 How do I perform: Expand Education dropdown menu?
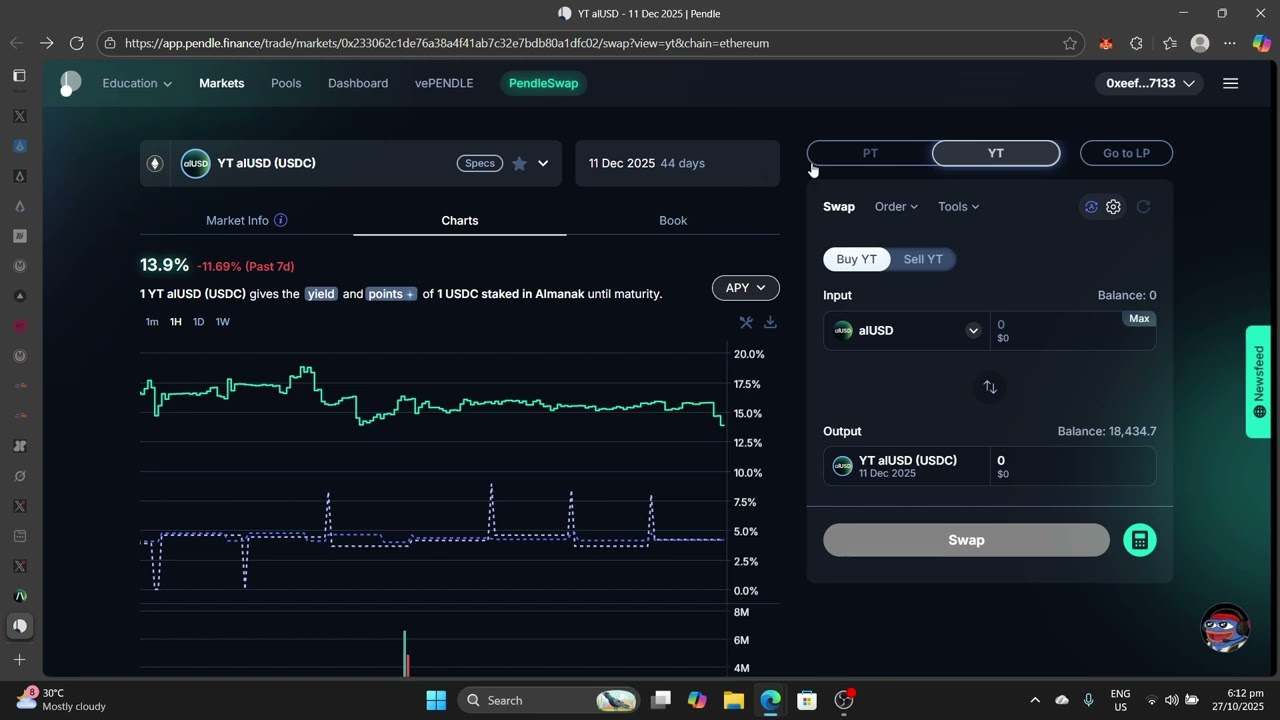click(x=137, y=83)
